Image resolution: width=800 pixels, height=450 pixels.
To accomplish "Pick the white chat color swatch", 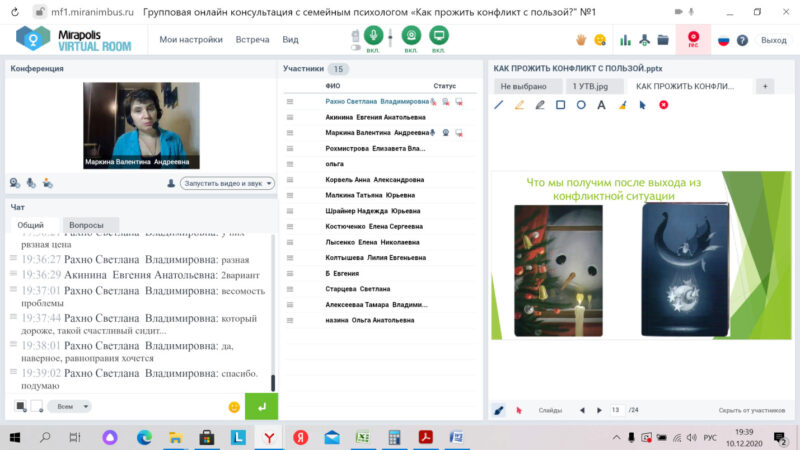I will pyautogui.click(x=37, y=407).
